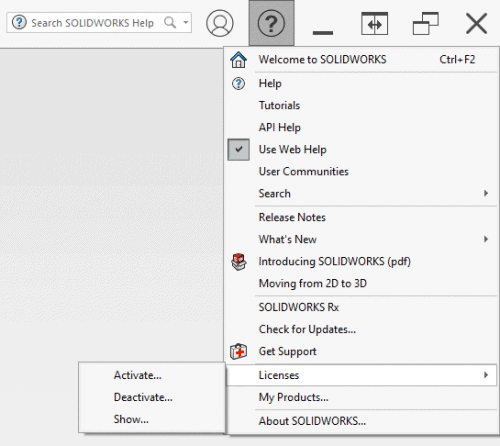The height and width of the screenshot is (446, 500).
Task: Close the SOLIDWORKS window
Action: point(477,23)
